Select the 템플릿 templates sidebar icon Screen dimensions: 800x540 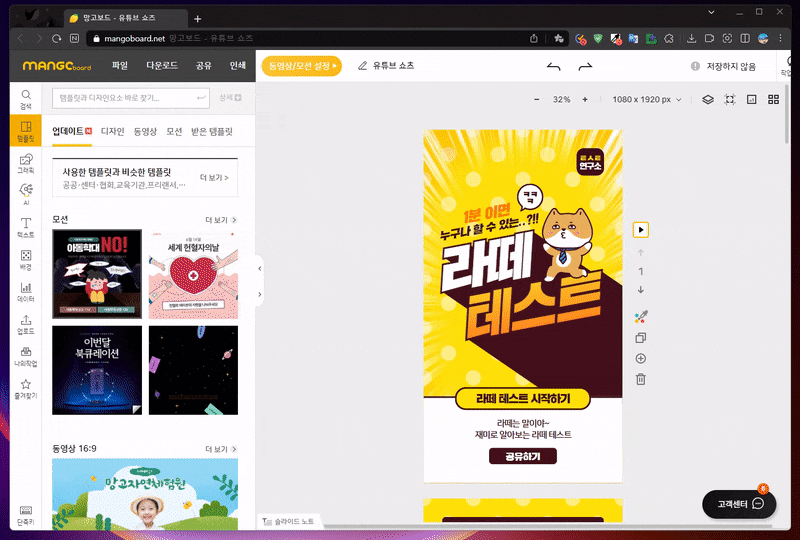pos(26,131)
